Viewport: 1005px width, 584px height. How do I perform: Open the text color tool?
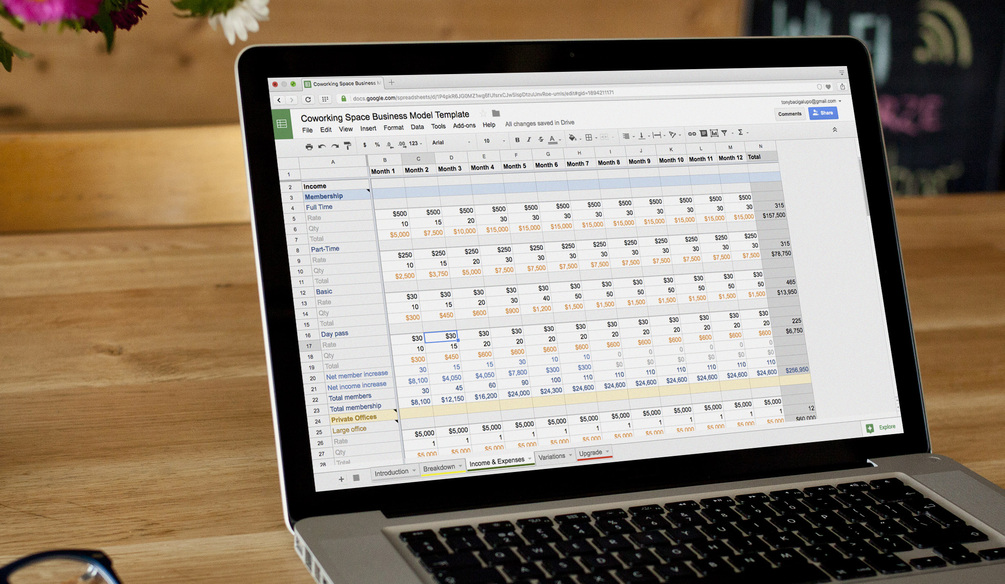tap(552, 139)
